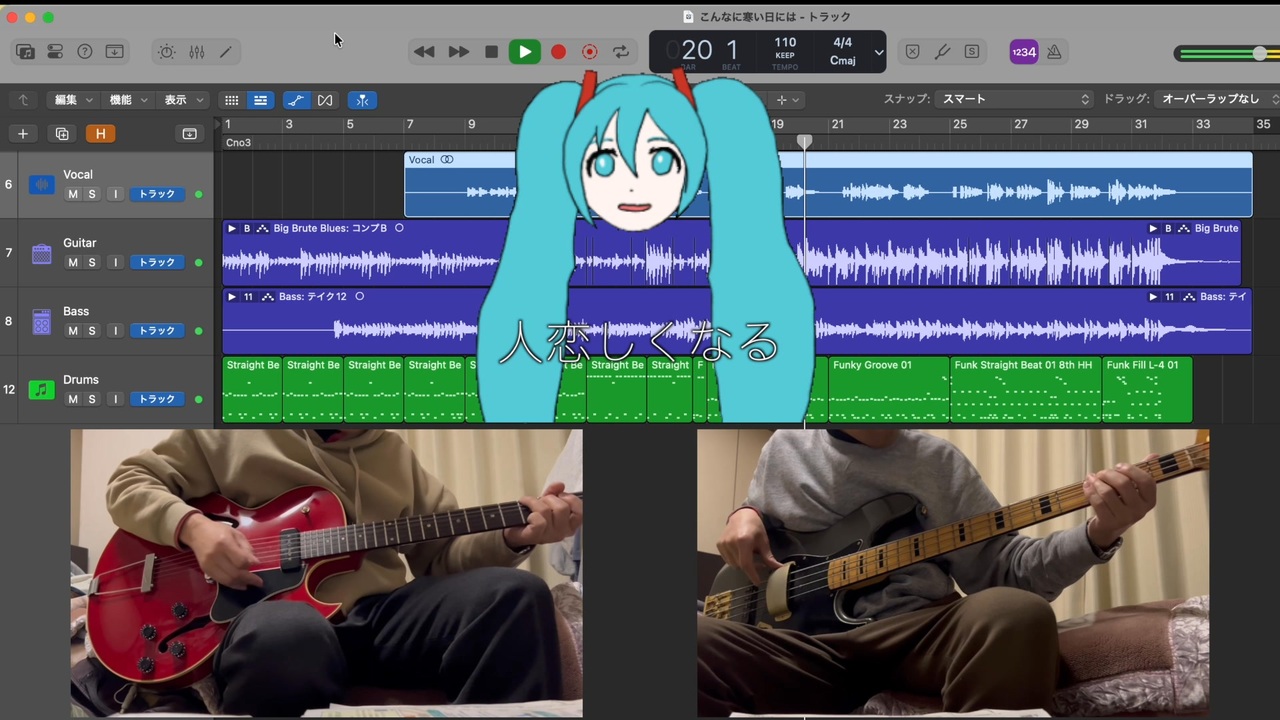Mute the Bass track

tap(72, 330)
